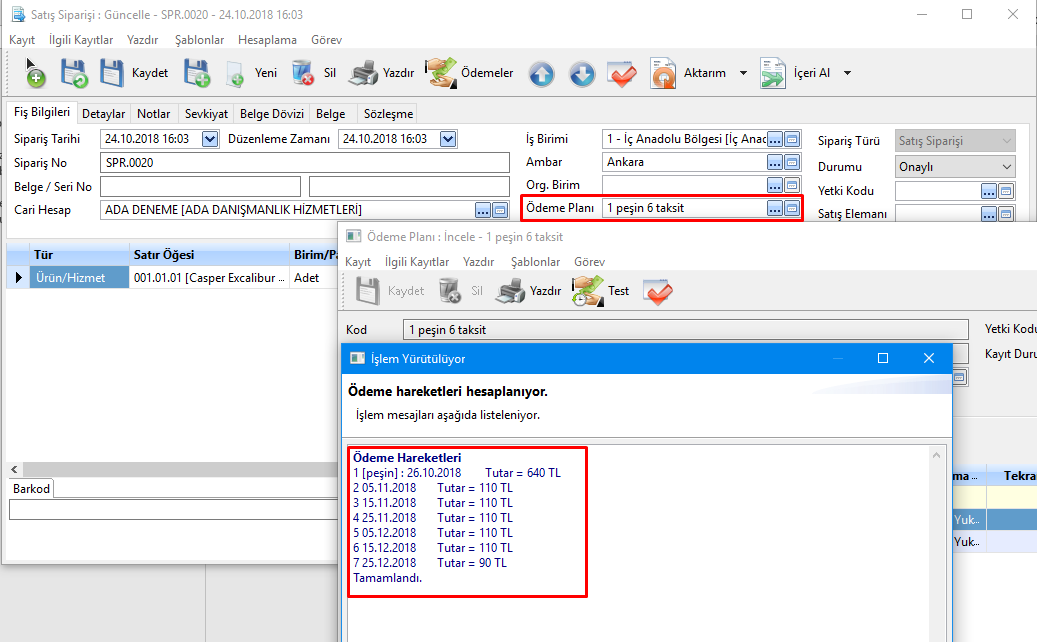The image size is (1037, 642).
Task: Click the Kaydet button in the main toolbar
Action: click(135, 73)
